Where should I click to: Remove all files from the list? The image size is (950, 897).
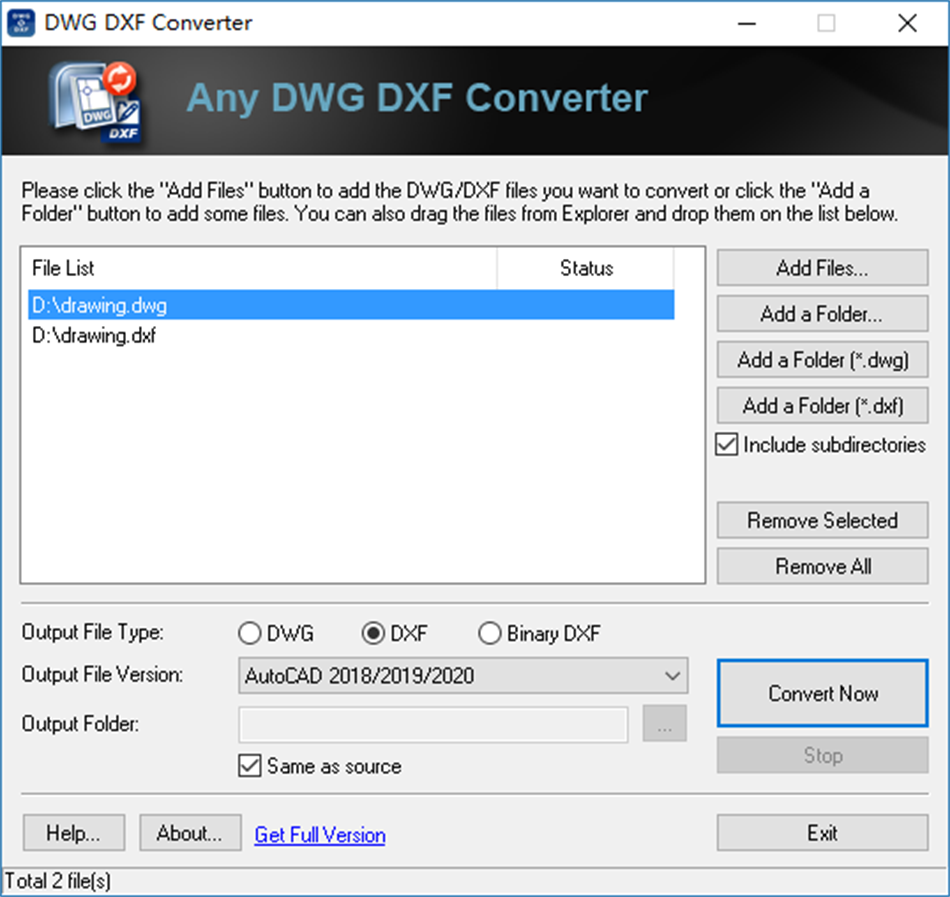click(x=822, y=566)
